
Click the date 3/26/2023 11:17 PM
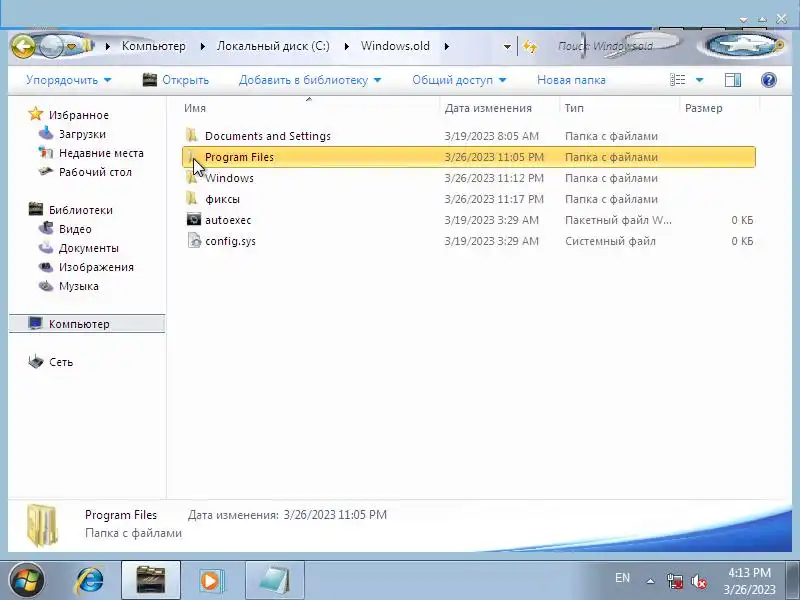(x=494, y=199)
